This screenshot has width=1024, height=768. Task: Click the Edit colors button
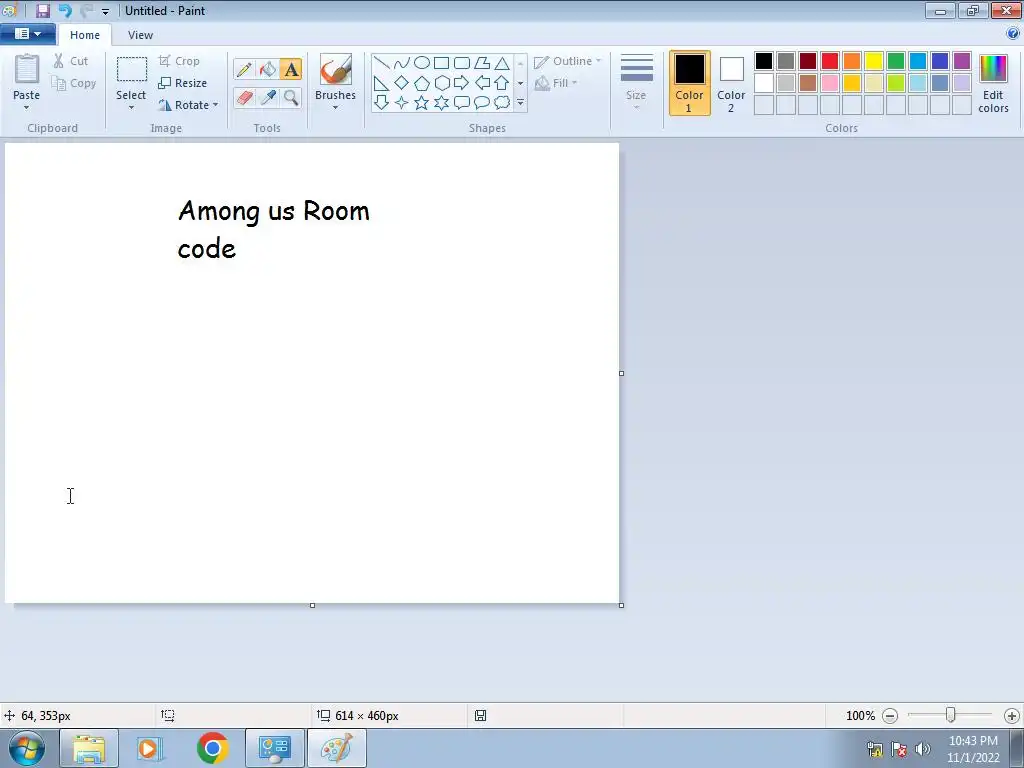click(x=993, y=84)
